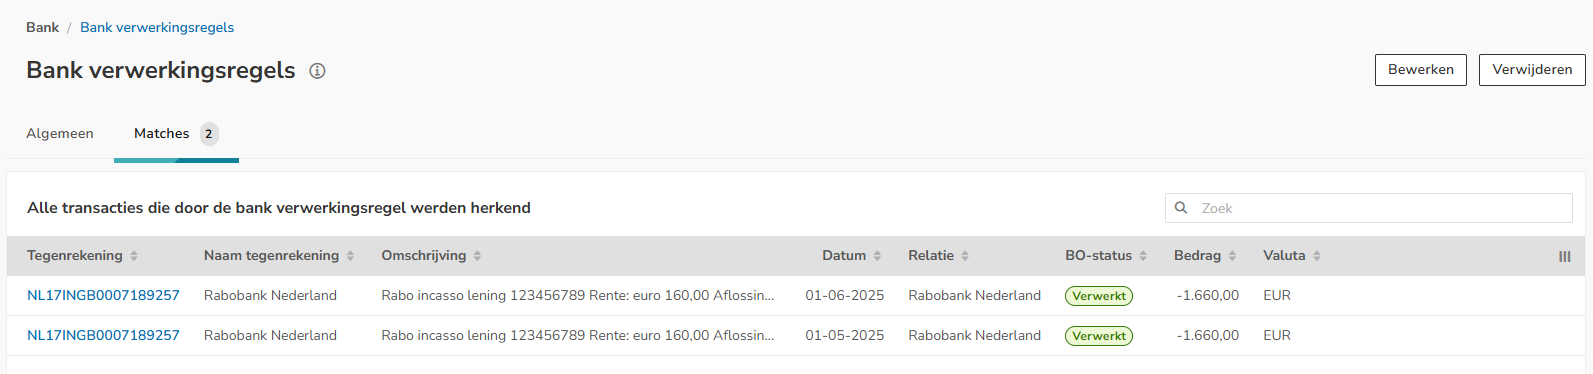
Task: Click the Verwijderen button
Action: [x=1532, y=70]
